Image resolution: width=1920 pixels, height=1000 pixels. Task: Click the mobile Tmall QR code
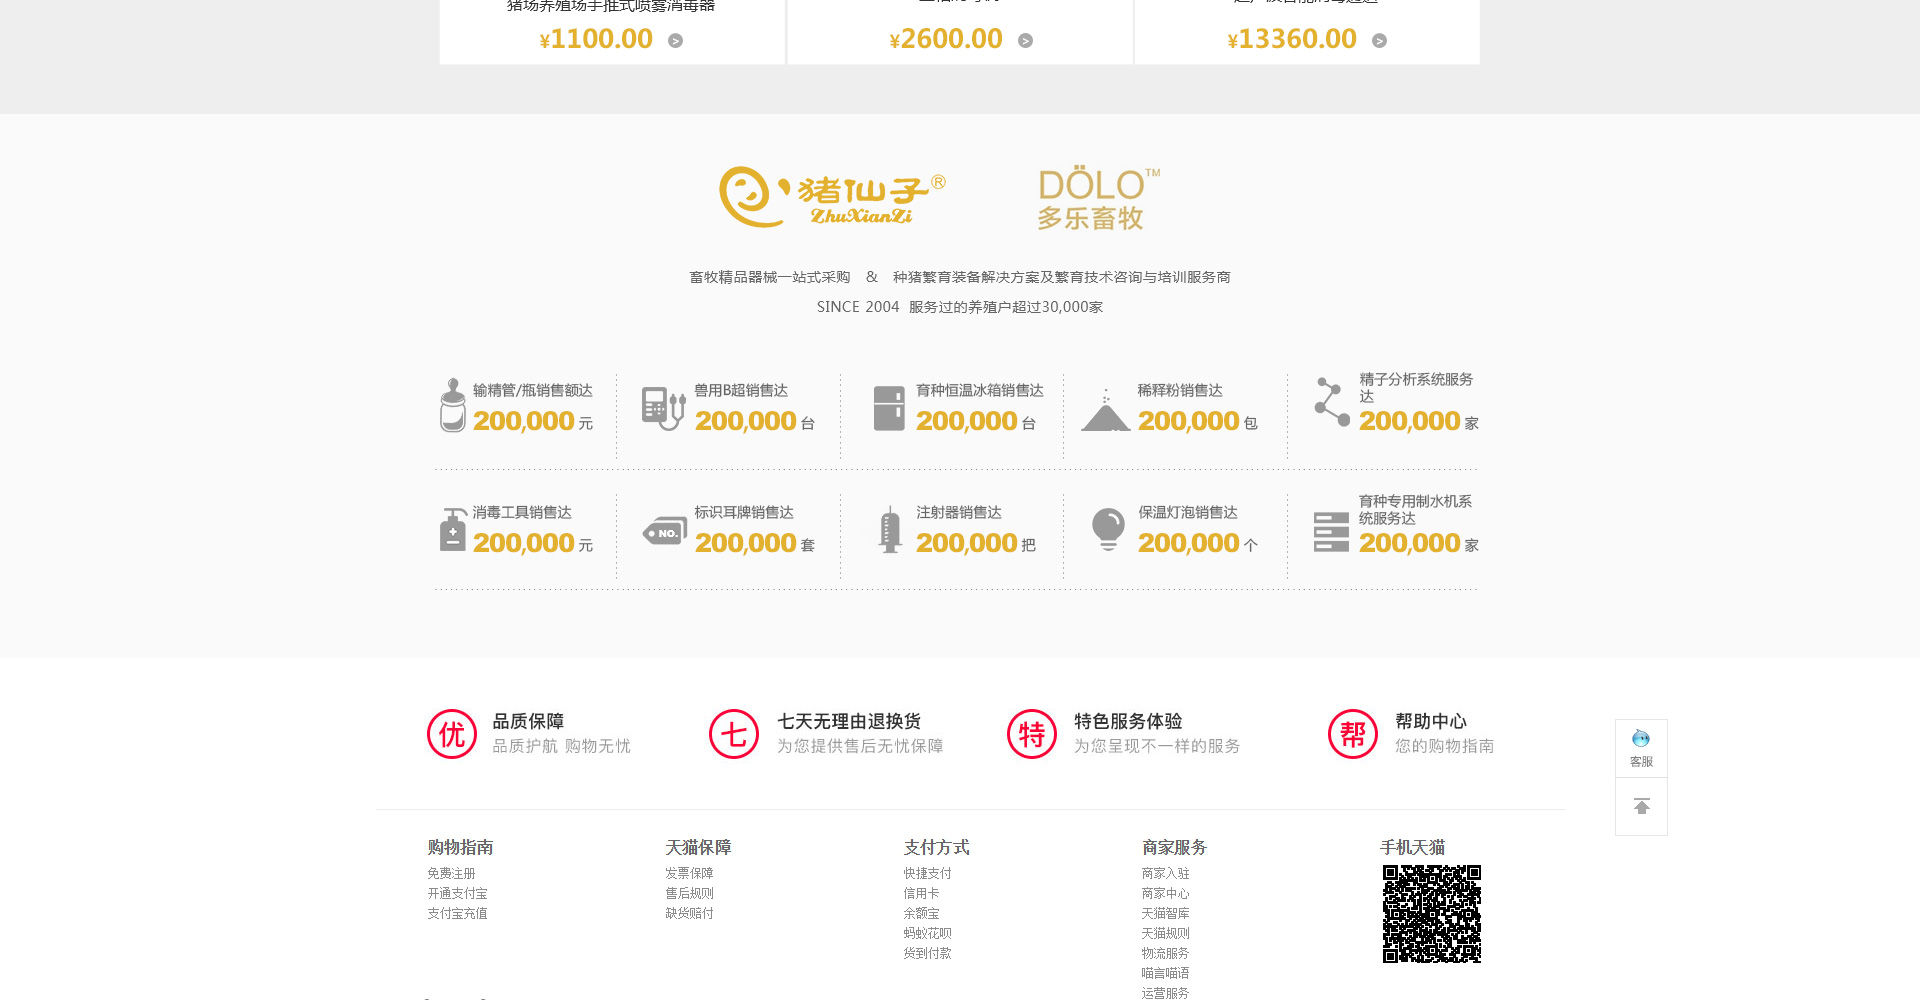tap(1431, 914)
